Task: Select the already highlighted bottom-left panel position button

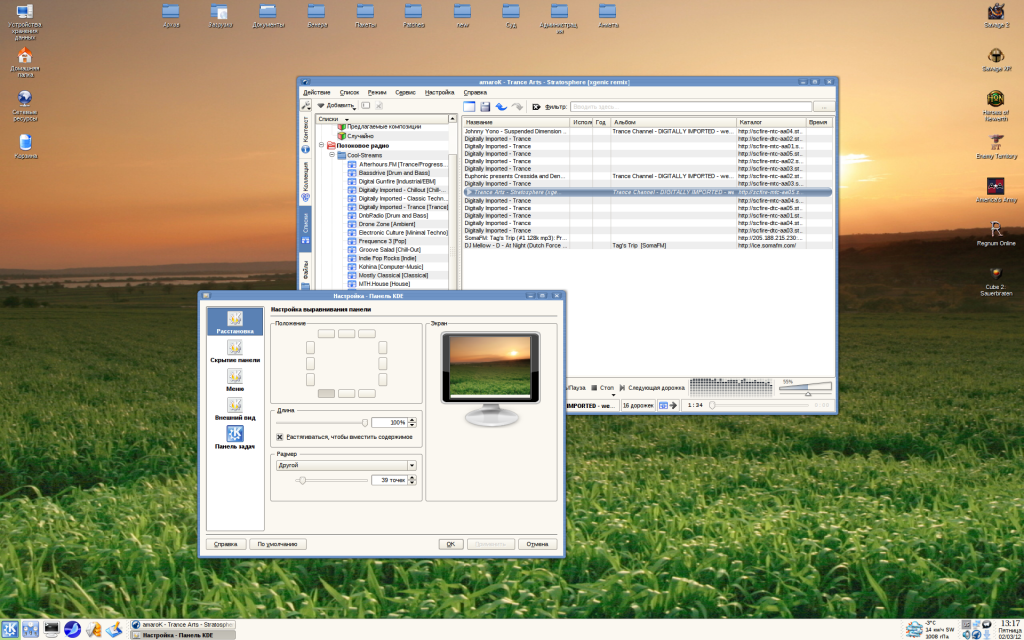Action: (x=327, y=394)
